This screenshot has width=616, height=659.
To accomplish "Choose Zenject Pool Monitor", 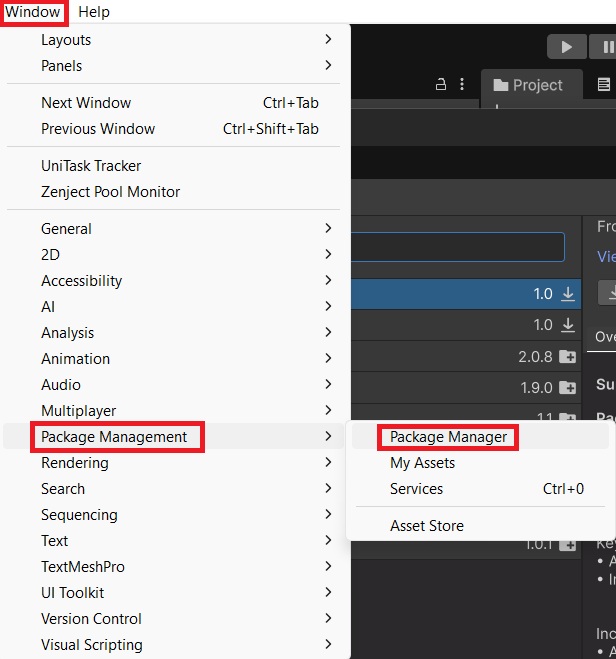I will click(x=110, y=192).
